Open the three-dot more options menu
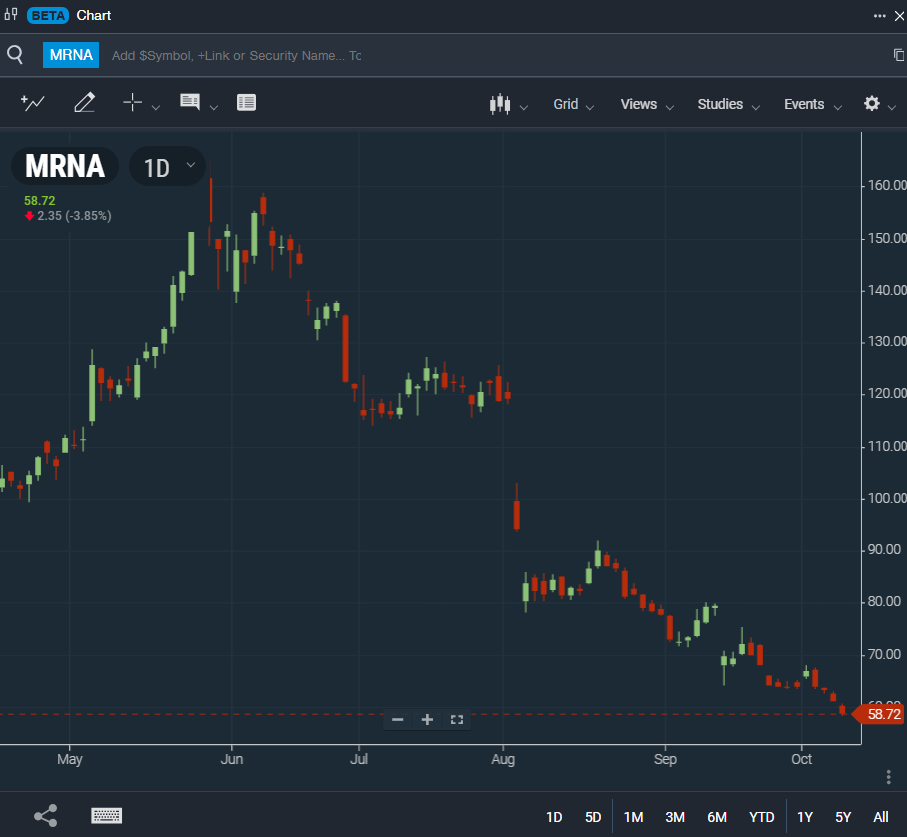This screenshot has width=907, height=837. pos(879,16)
